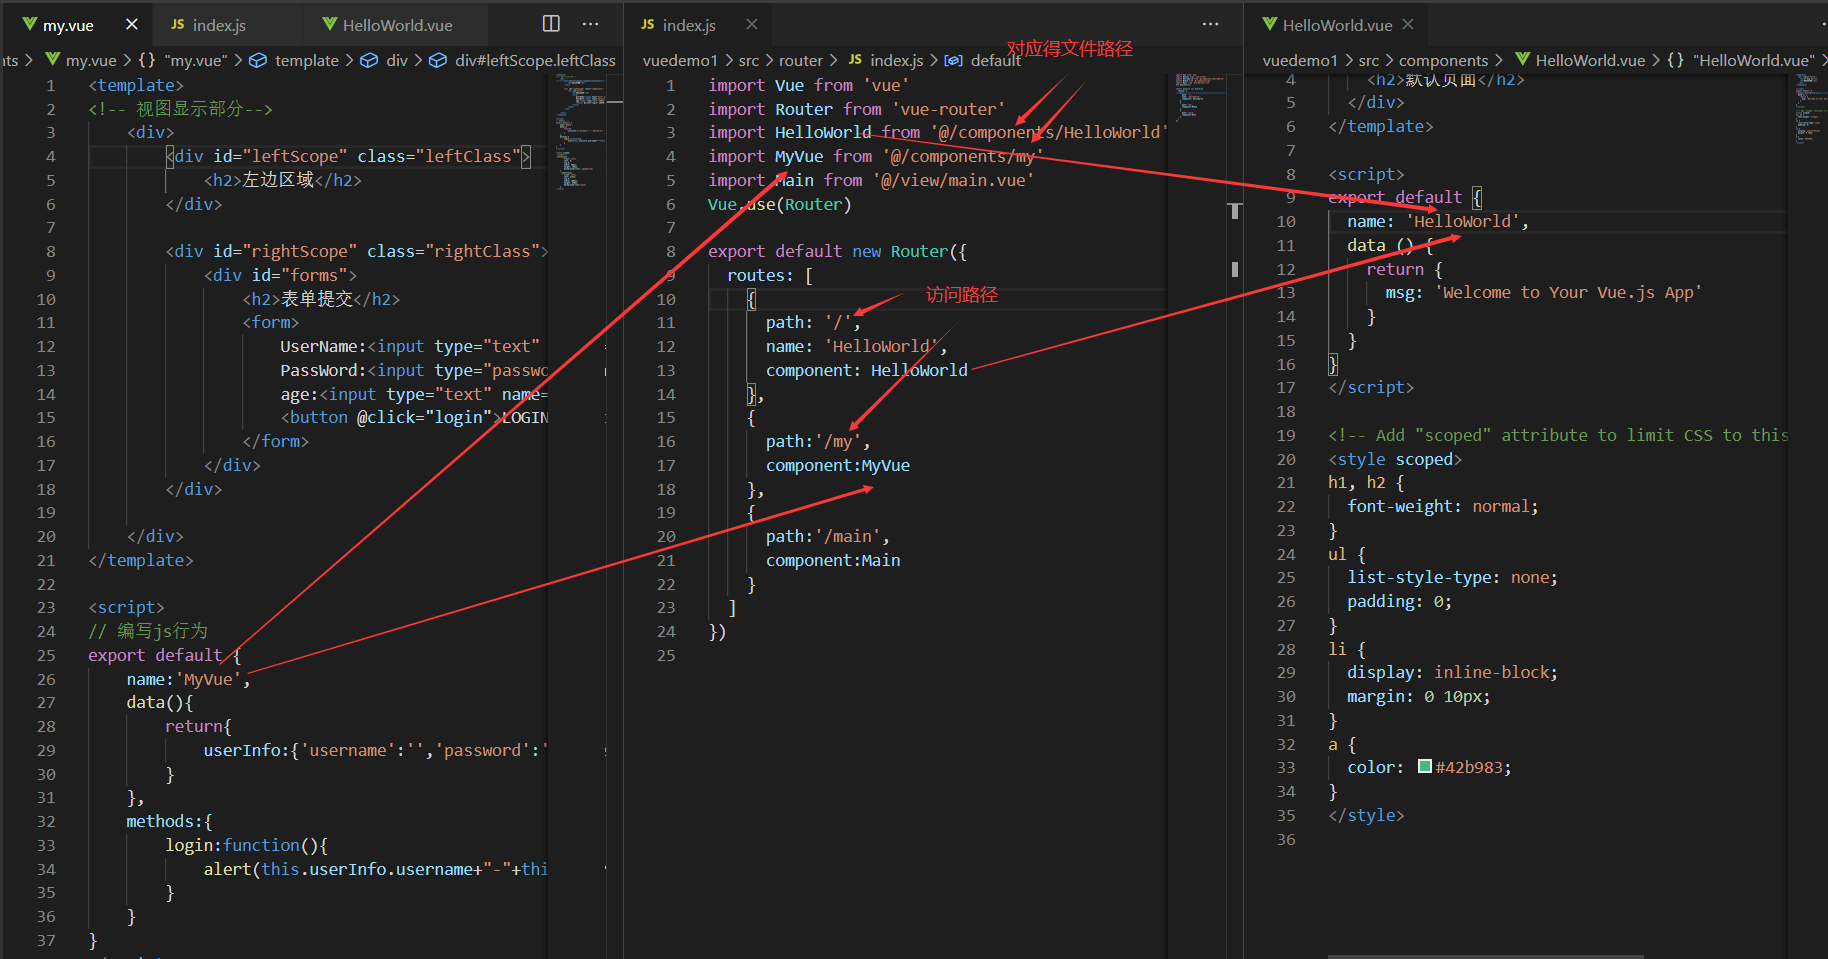Click Vue icon on left group's HelloWorld.vue tab
The image size is (1828, 959).
pos(329,24)
